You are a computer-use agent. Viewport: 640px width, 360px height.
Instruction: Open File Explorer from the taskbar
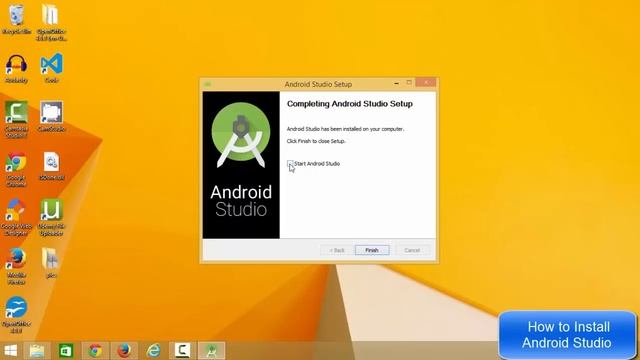[x=37, y=351]
